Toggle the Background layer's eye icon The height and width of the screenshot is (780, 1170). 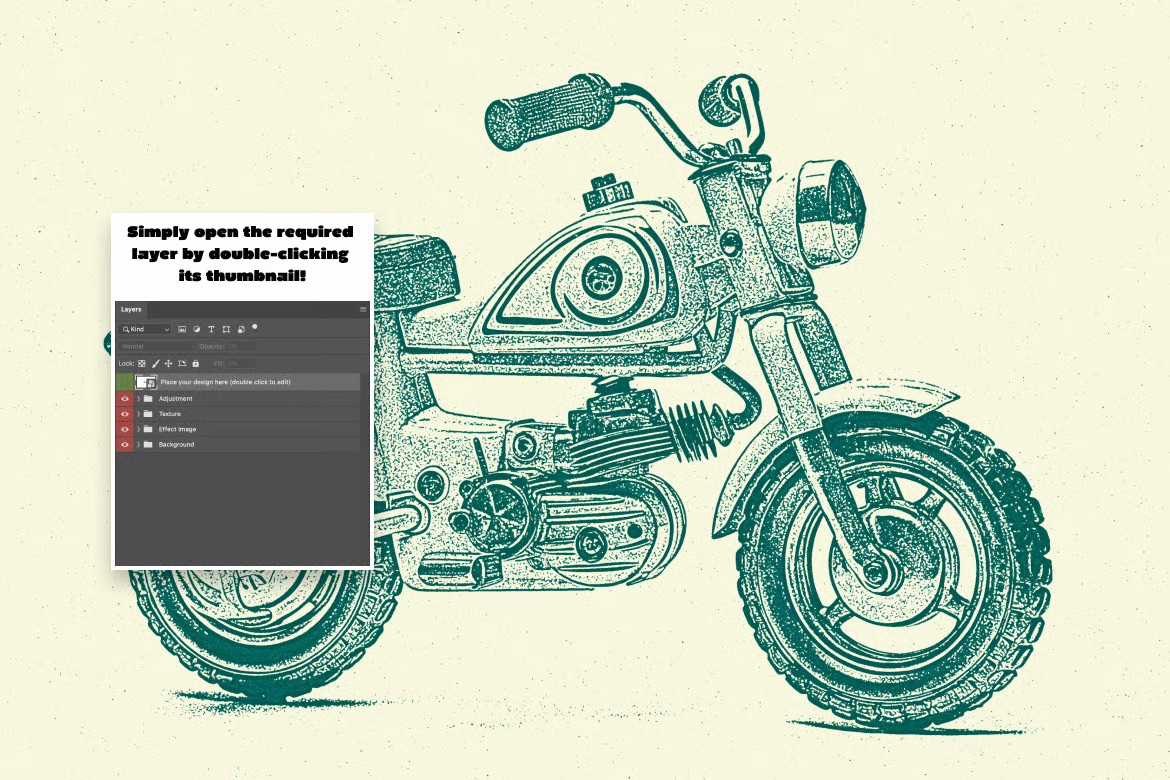pos(125,444)
